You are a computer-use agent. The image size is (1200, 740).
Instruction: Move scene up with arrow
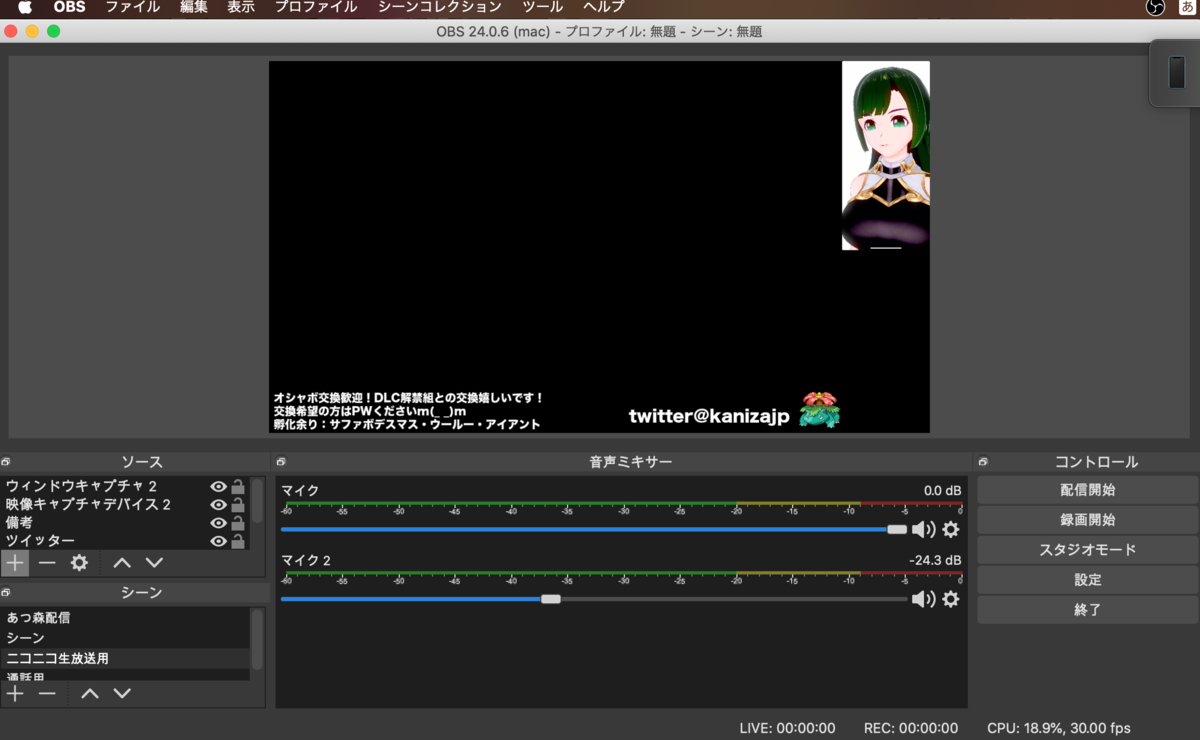click(x=90, y=693)
